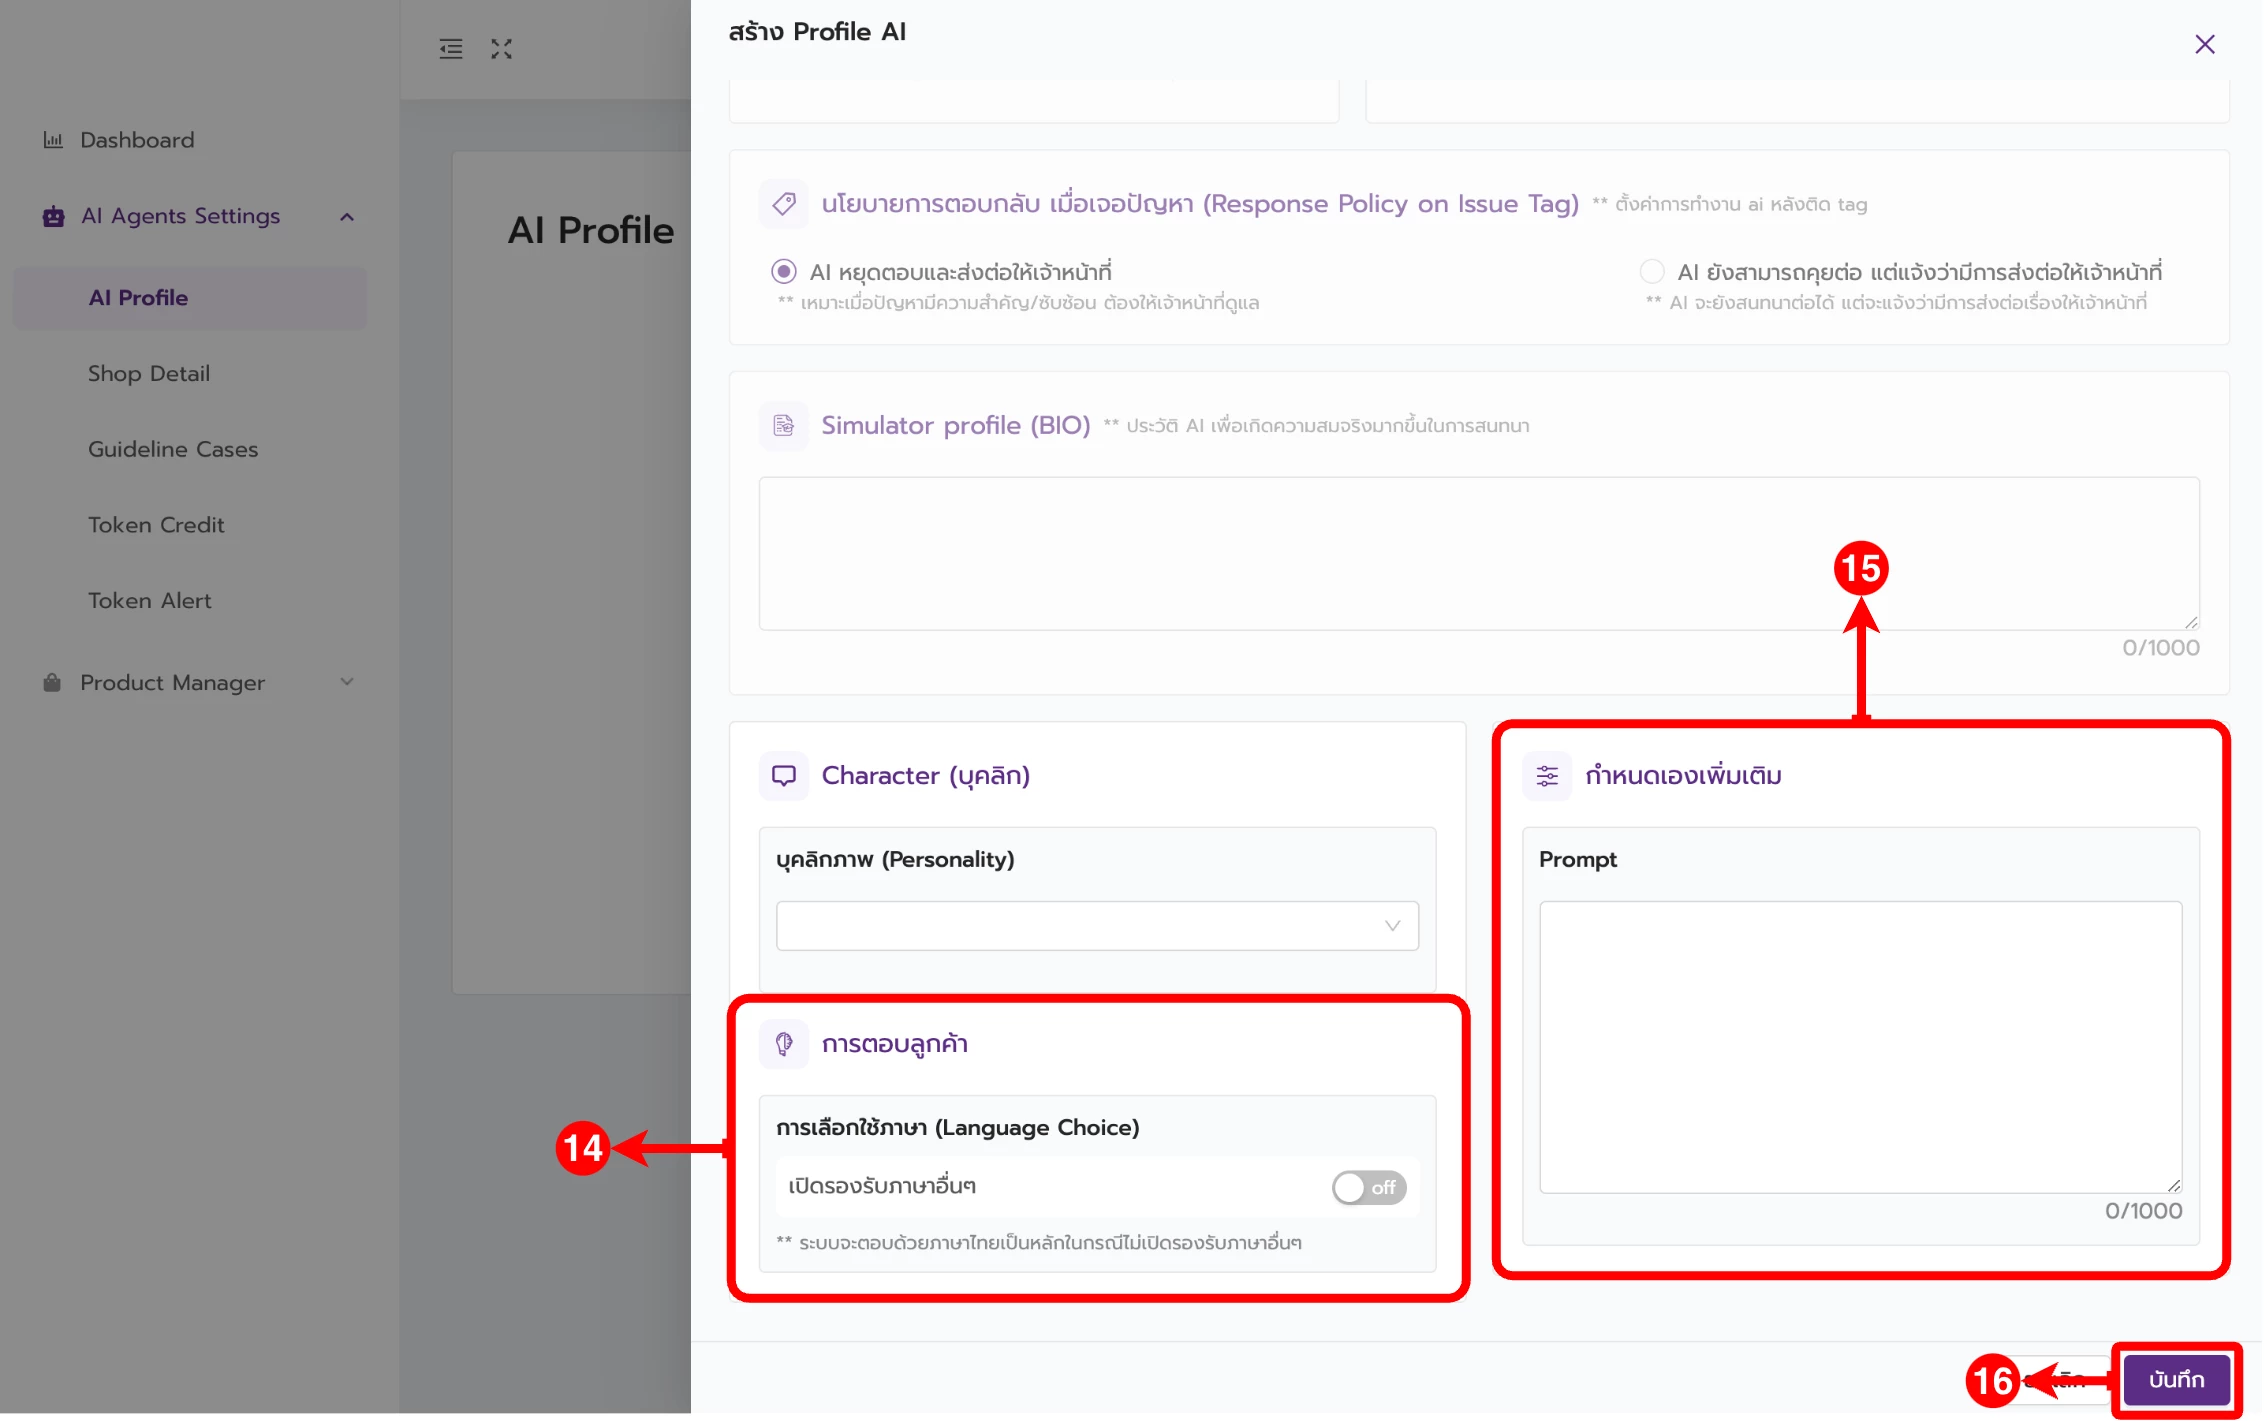Viewport: 2264px width, 1421px height.
Task: Click the Character speech bubble icon
Action: (x=784, y=775)
